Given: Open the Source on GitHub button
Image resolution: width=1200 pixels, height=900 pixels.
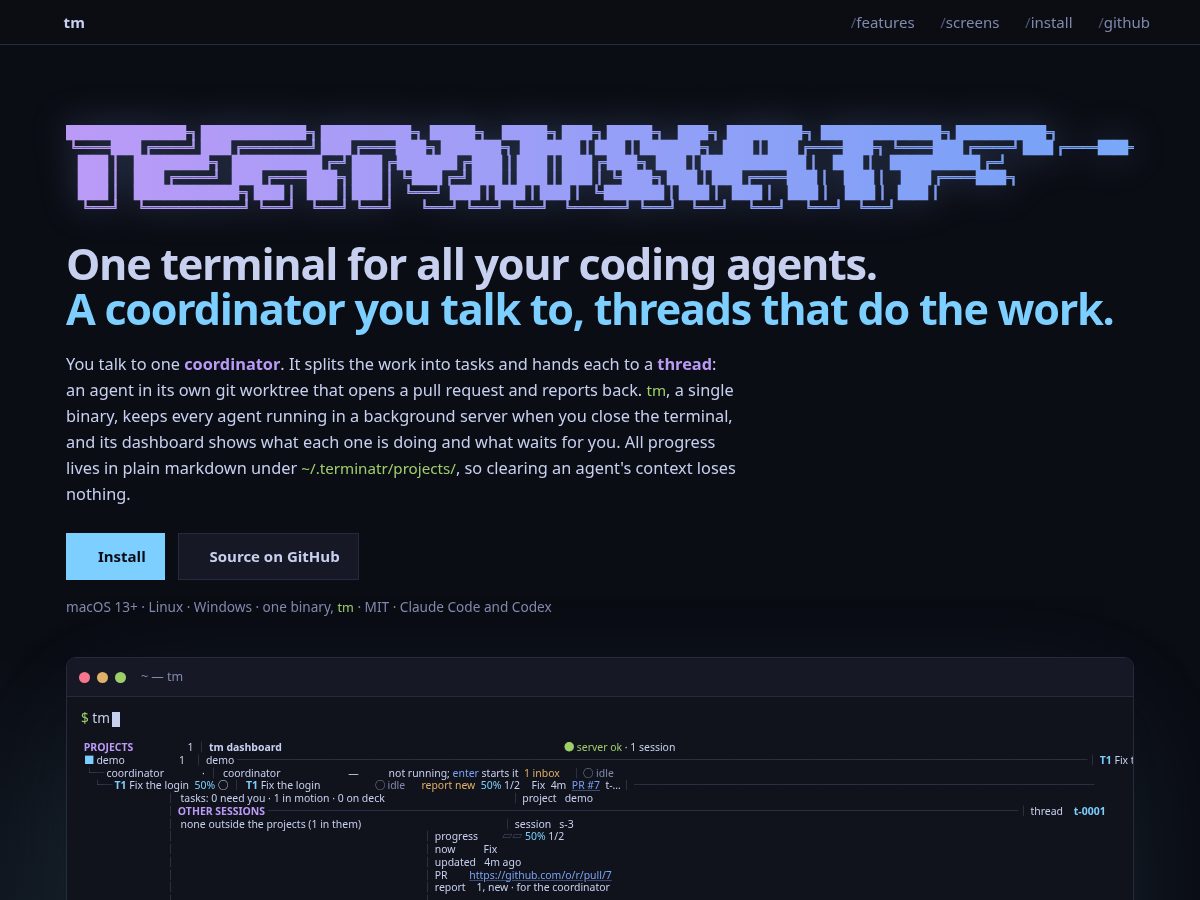Looking at the screenshot, I should point(268,557).
